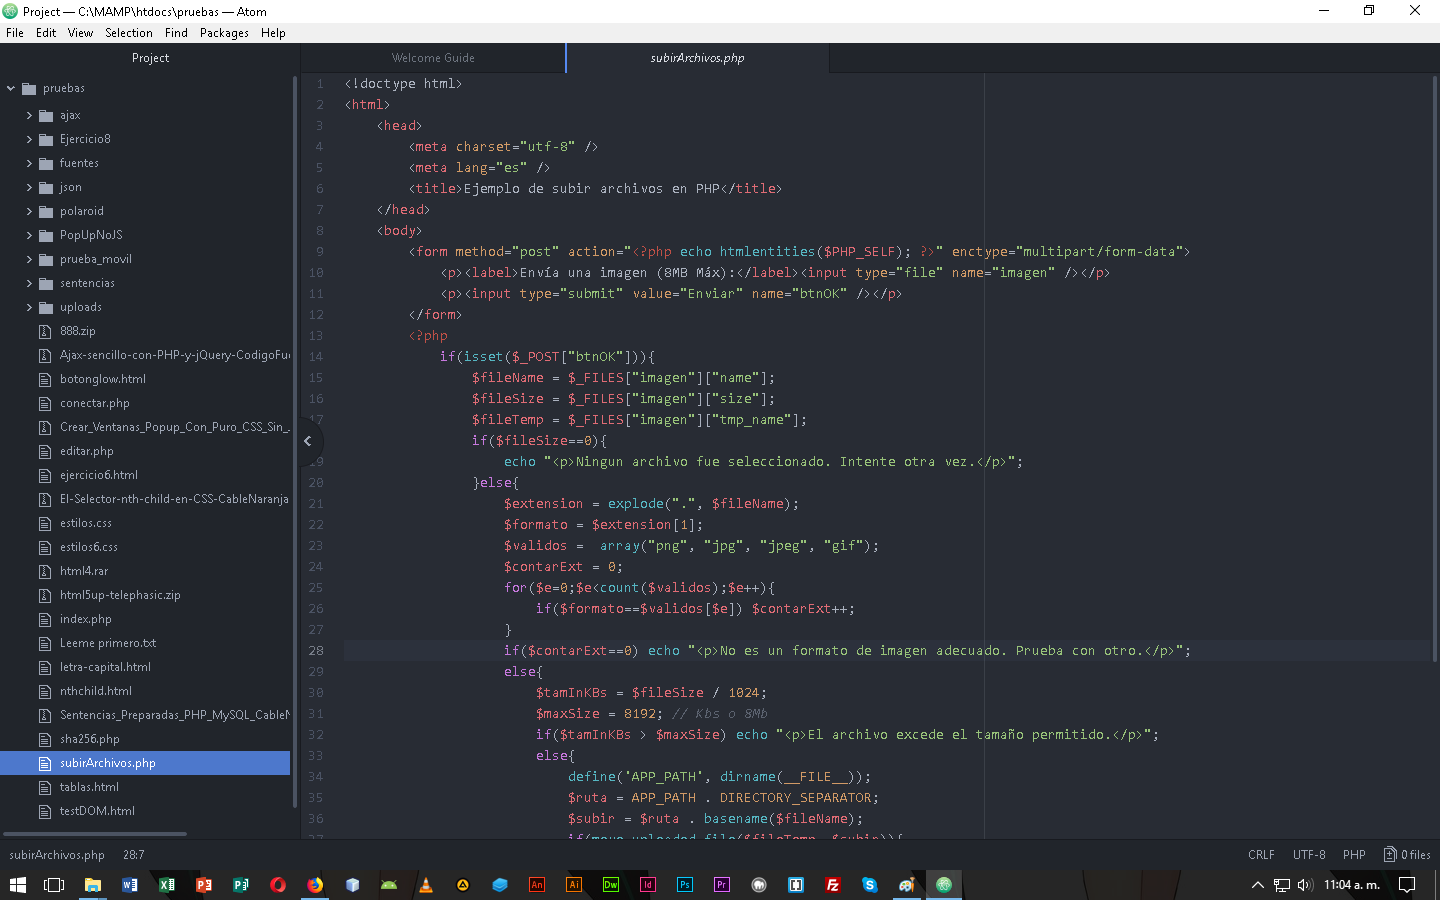Image resolution: width=1440 pixels, height=900 pixels.
Task: Switch to the Welcome Guide tab
Action: tap(433, 58)
